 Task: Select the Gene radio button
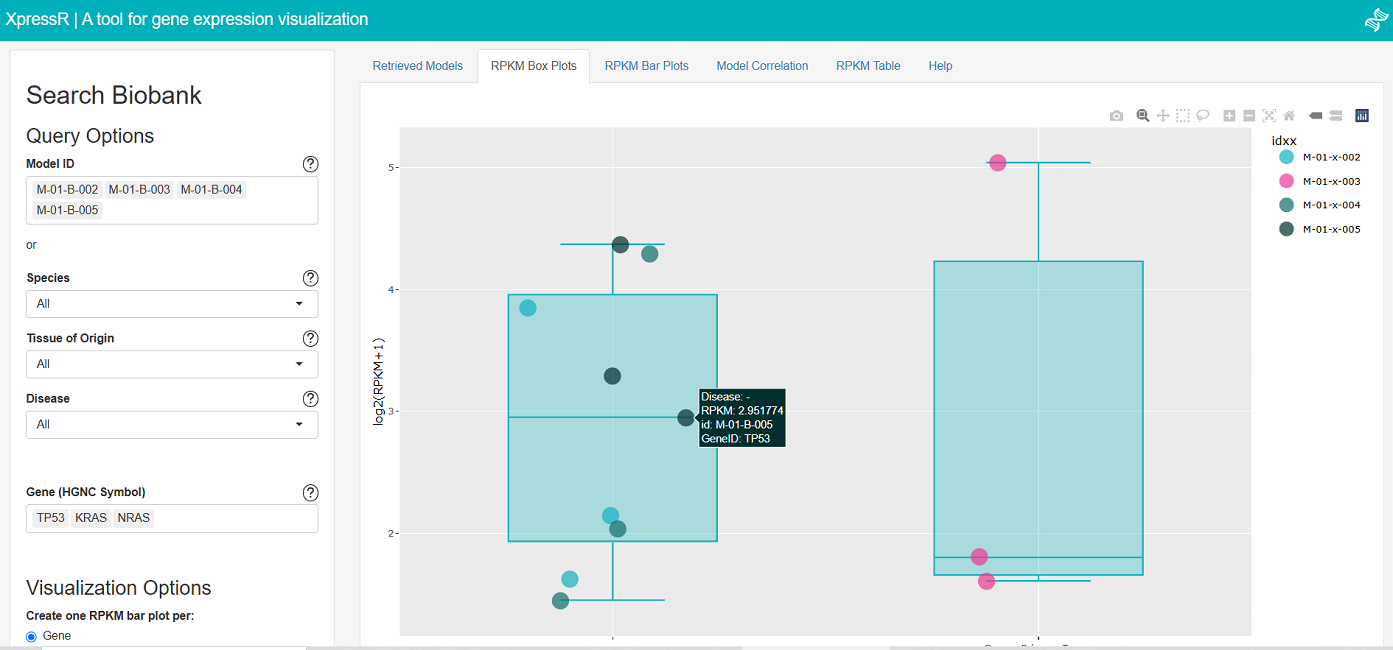tap(31, 636)
